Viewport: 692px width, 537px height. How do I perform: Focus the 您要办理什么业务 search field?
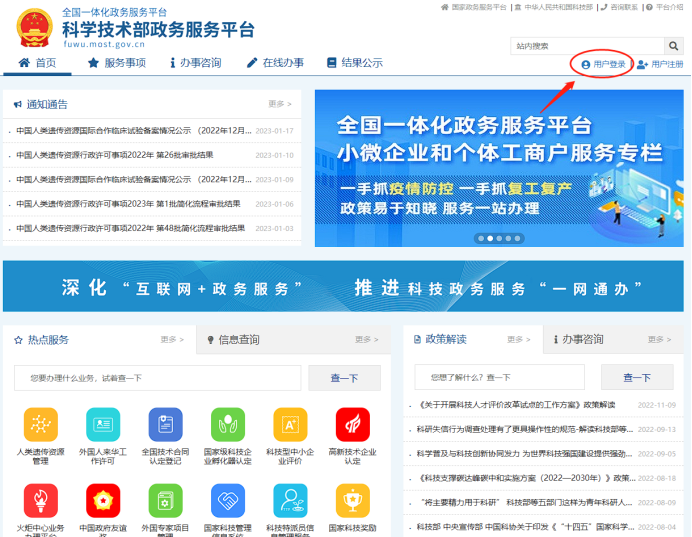click(158, 378)
